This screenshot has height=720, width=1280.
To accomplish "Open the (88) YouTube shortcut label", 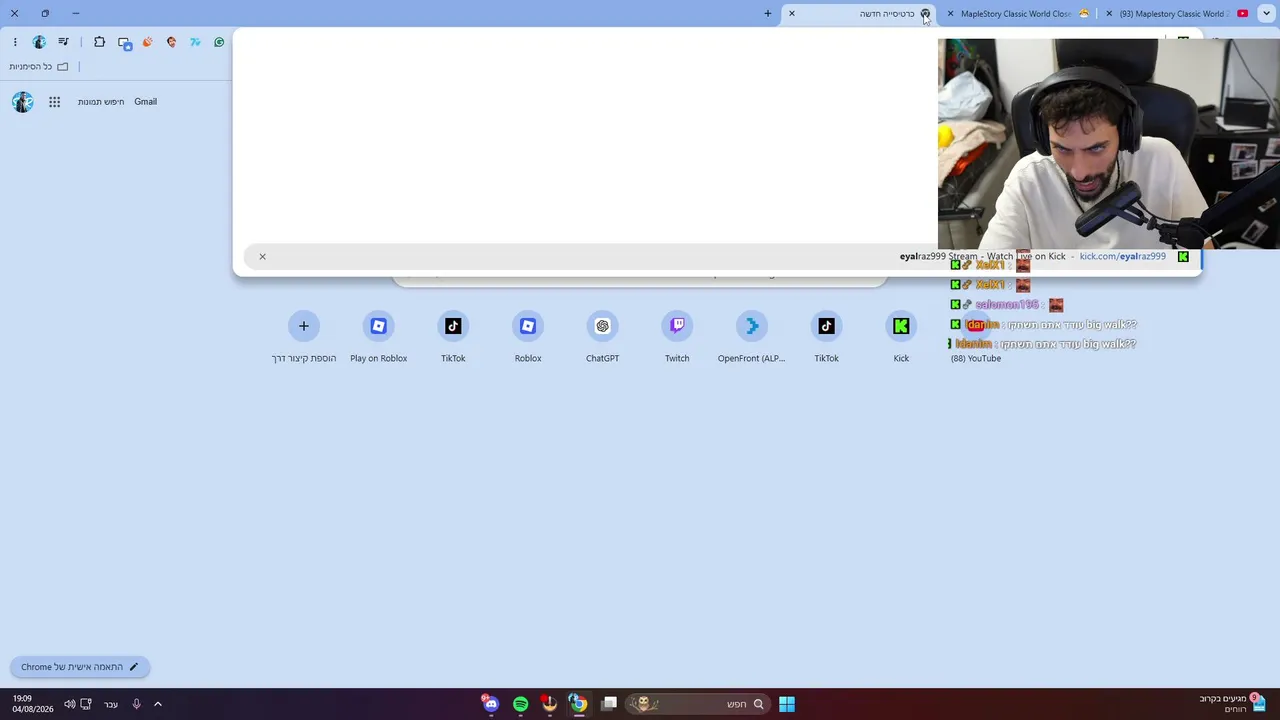I will pyautogui.click(x=976, y=358).
